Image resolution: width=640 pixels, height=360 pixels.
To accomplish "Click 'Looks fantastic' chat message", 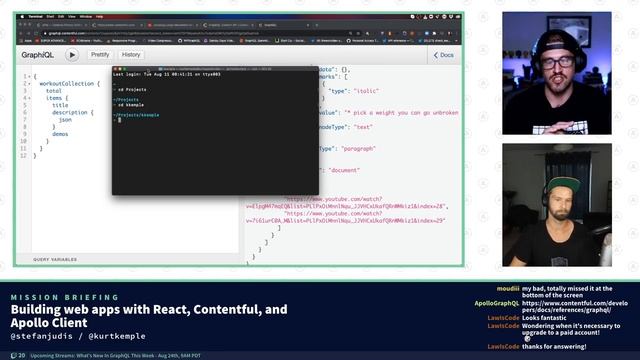I will [x=544, y=318].
